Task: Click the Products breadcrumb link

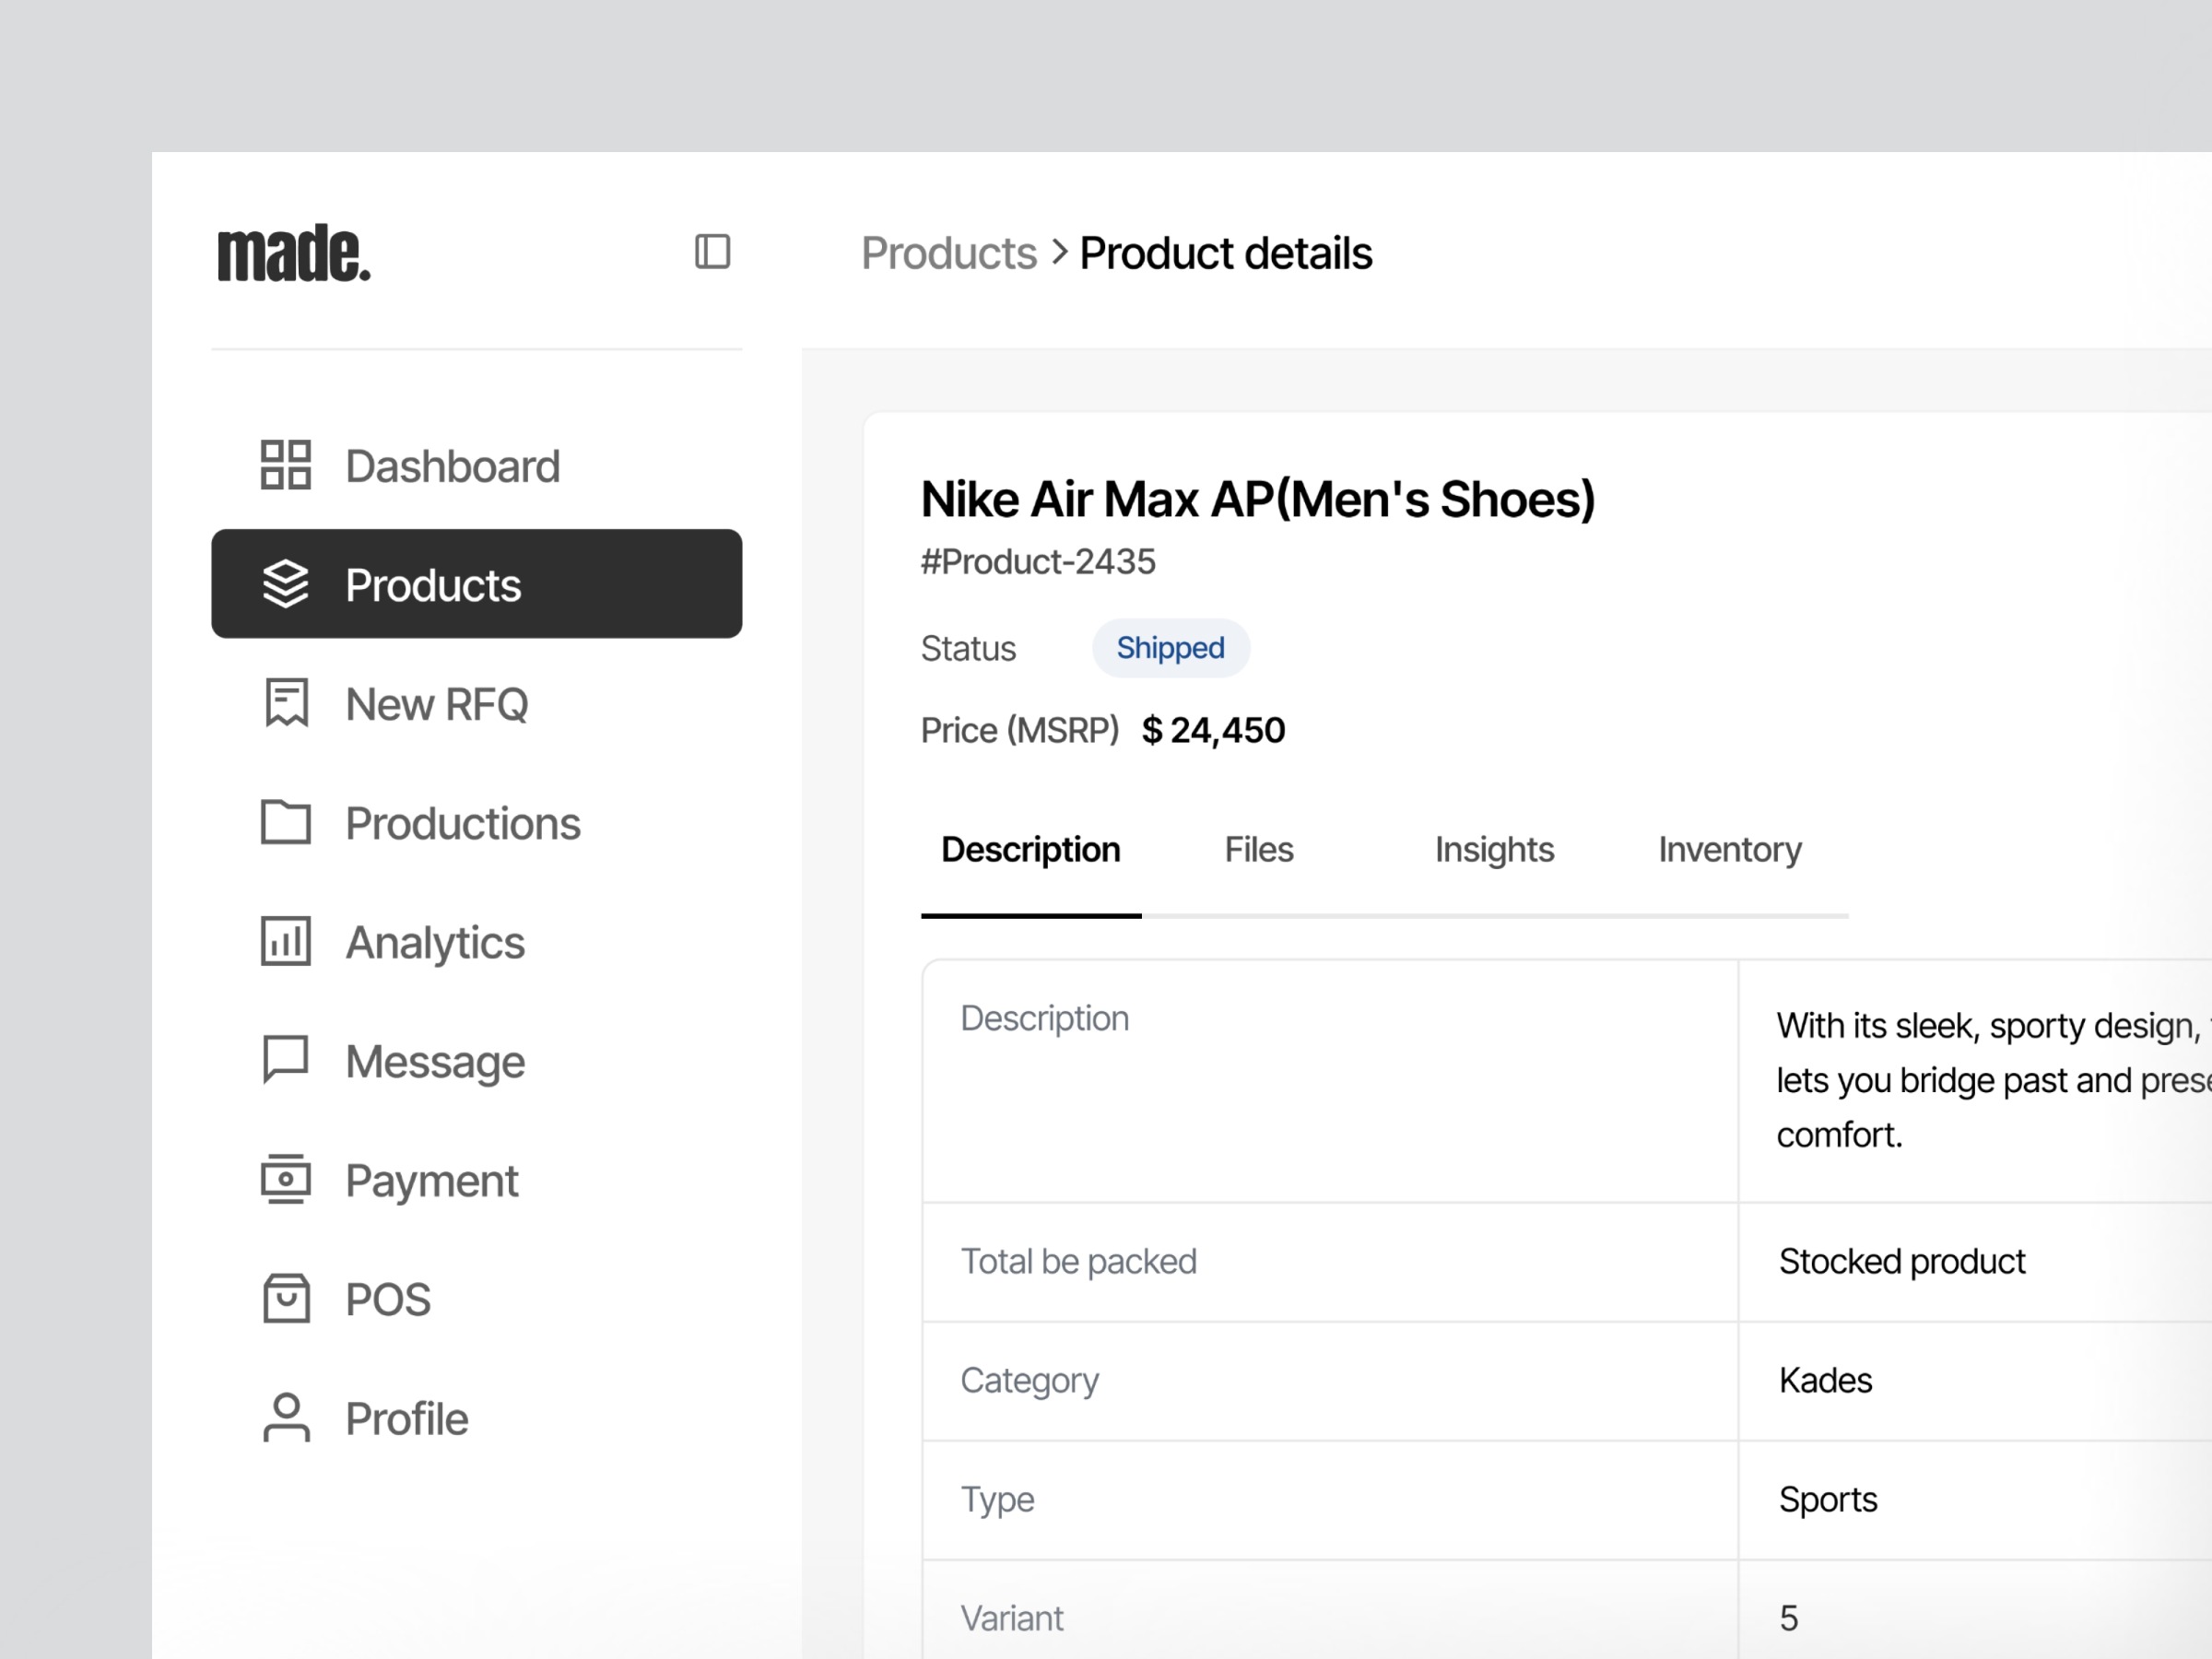Action: coord(948,252)
